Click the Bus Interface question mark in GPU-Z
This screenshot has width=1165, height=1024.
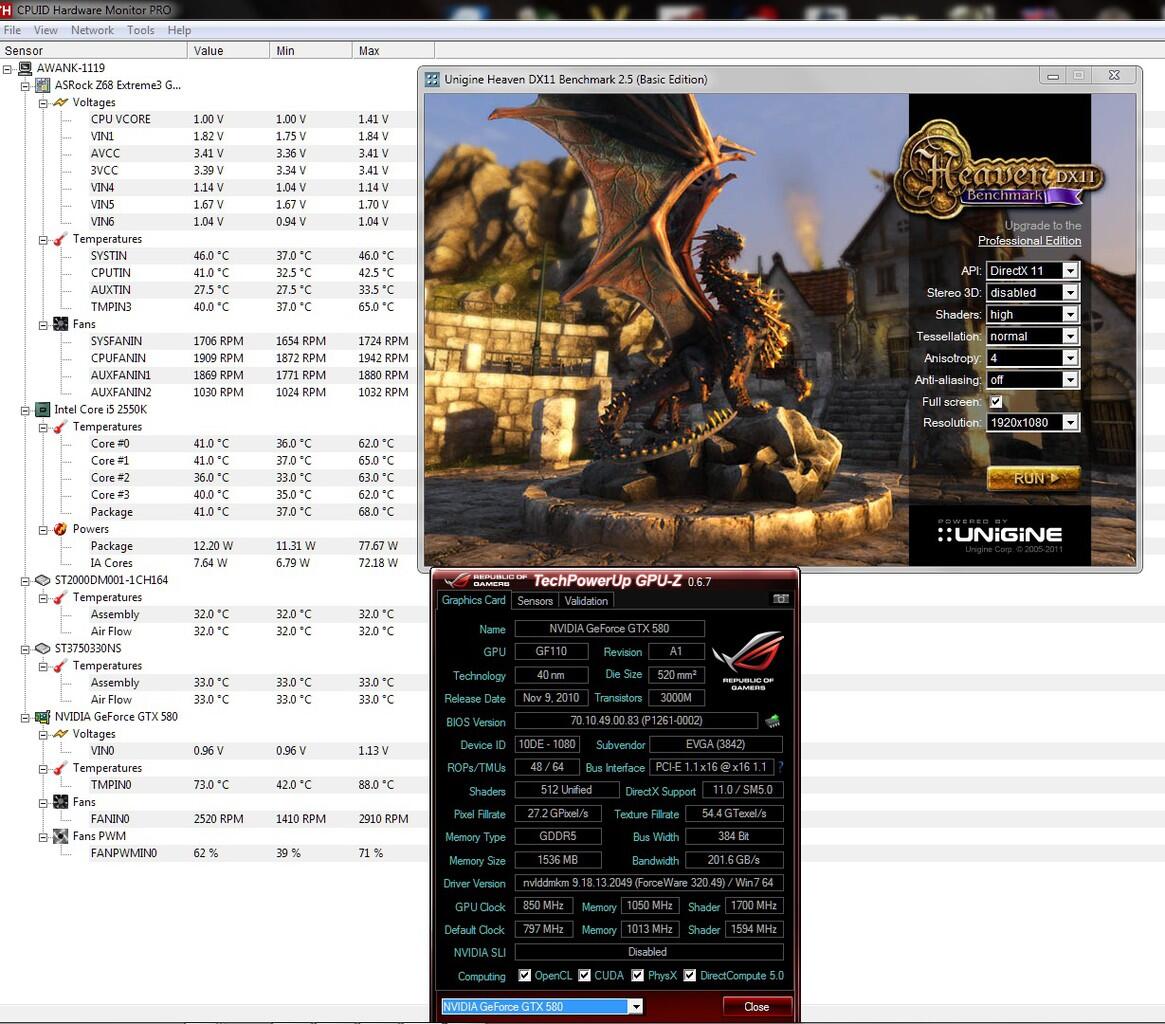click(780, 767)
